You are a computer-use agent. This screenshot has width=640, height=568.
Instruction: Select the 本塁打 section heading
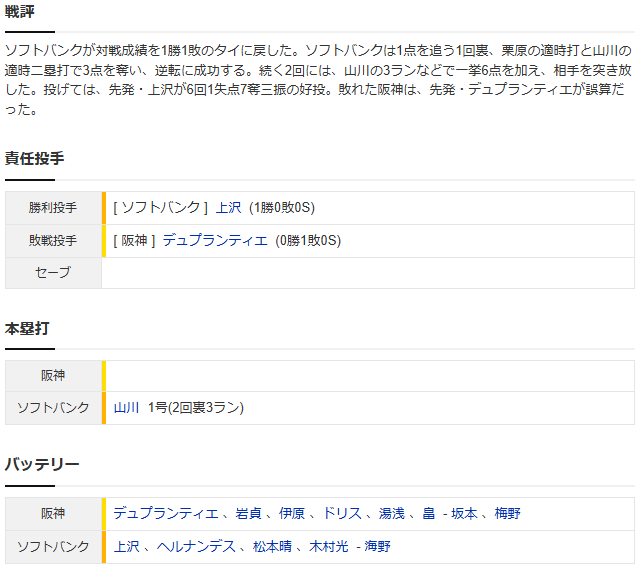[x=27, y=328]
